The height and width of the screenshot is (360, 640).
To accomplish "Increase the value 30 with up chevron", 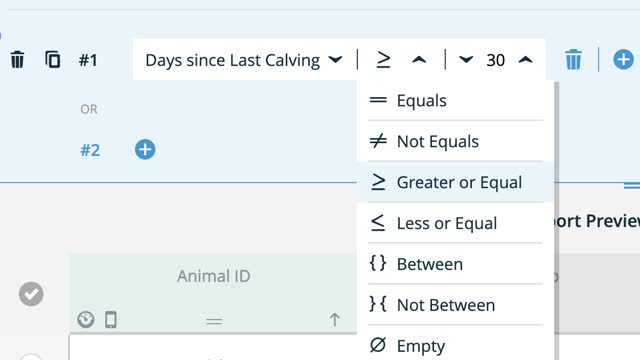I will coord(526,60).
